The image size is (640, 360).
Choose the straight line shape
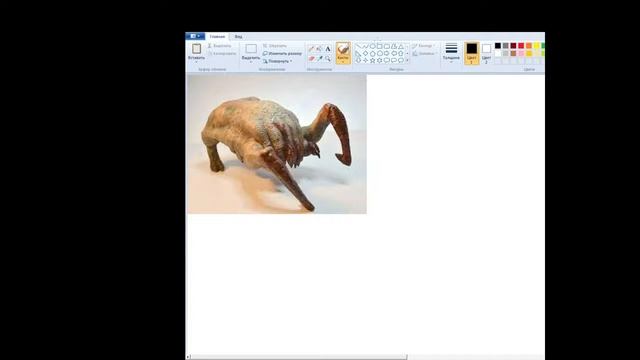click(x=358, y=46)
